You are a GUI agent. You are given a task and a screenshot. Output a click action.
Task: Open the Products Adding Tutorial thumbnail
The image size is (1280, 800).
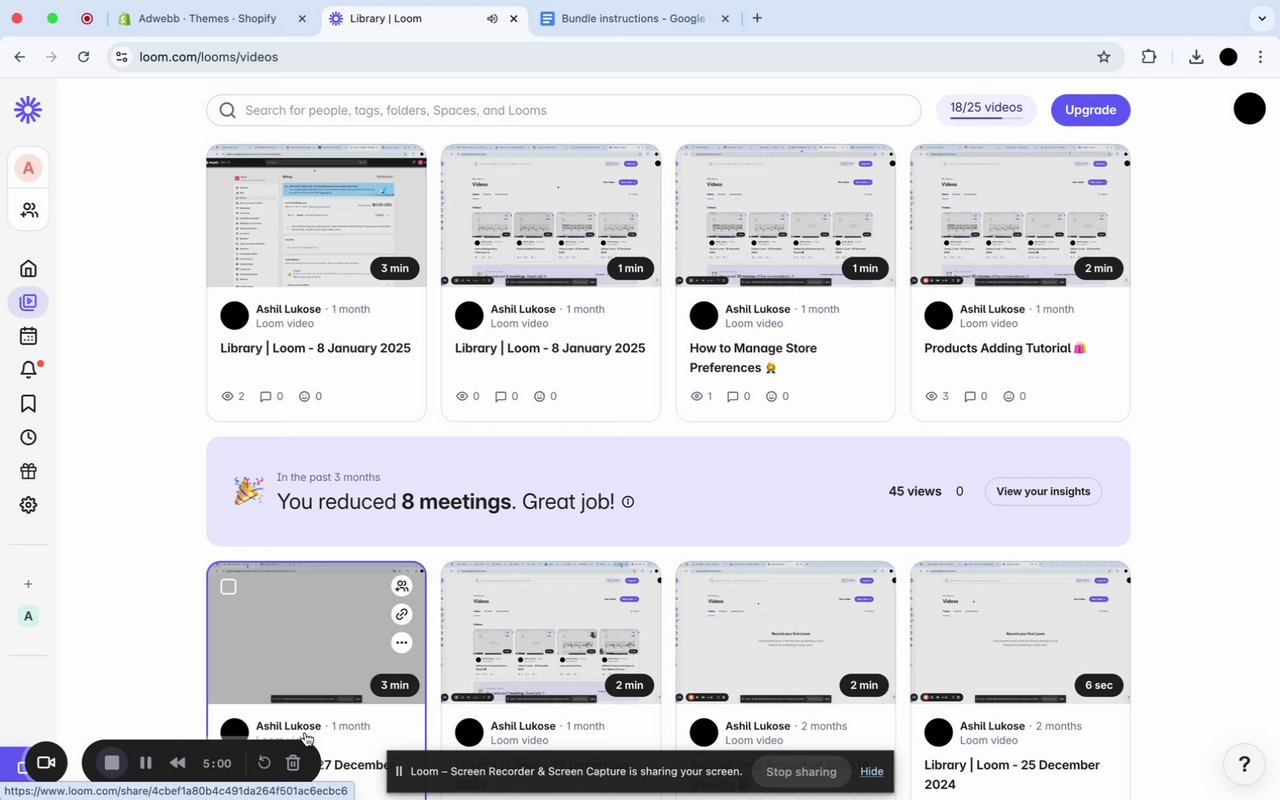(x=1020, y=216)
